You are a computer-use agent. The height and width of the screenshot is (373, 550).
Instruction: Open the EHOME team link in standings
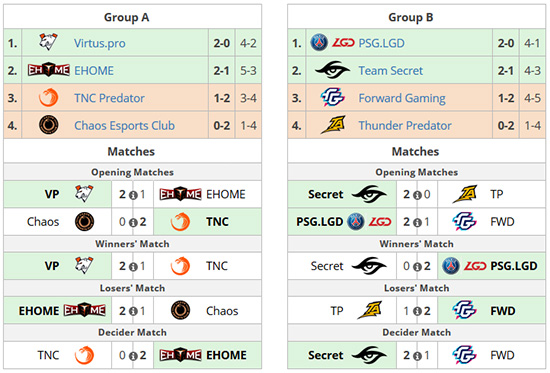[x=94, y=71]
